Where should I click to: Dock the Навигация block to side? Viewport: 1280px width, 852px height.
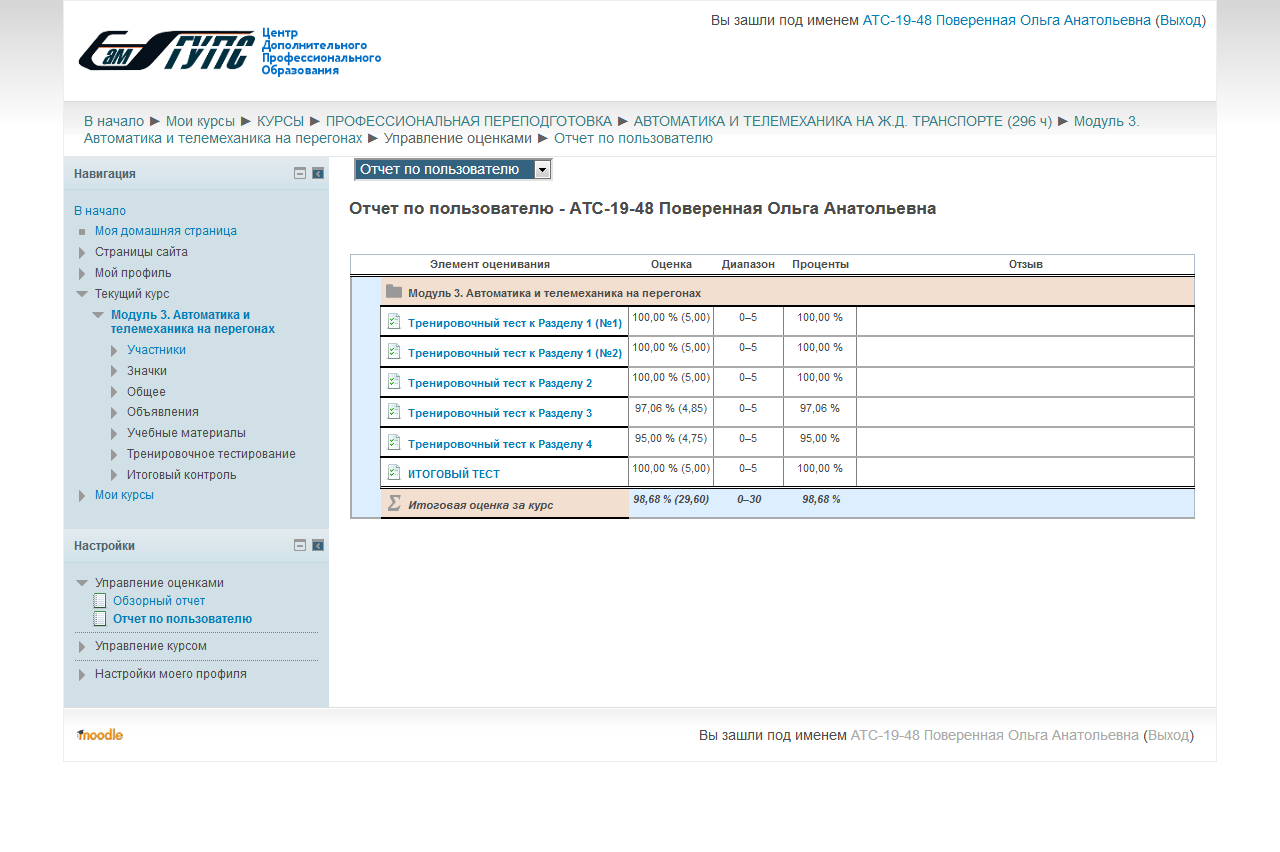pos(318,173)
